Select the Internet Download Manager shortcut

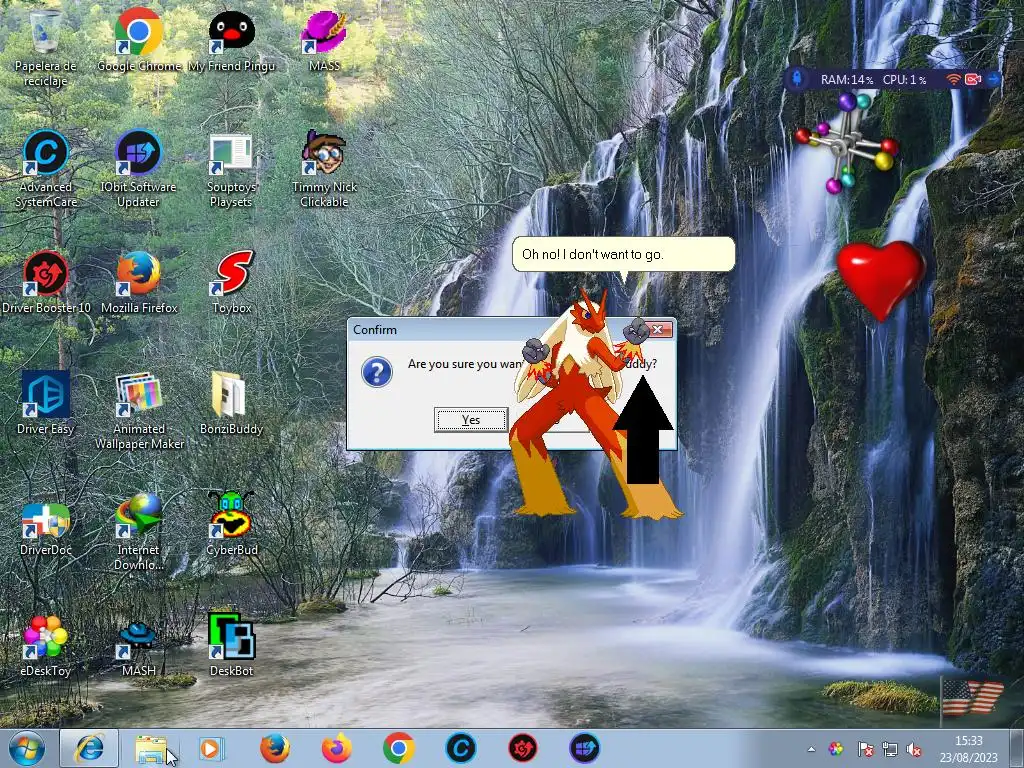click(138, 532)
